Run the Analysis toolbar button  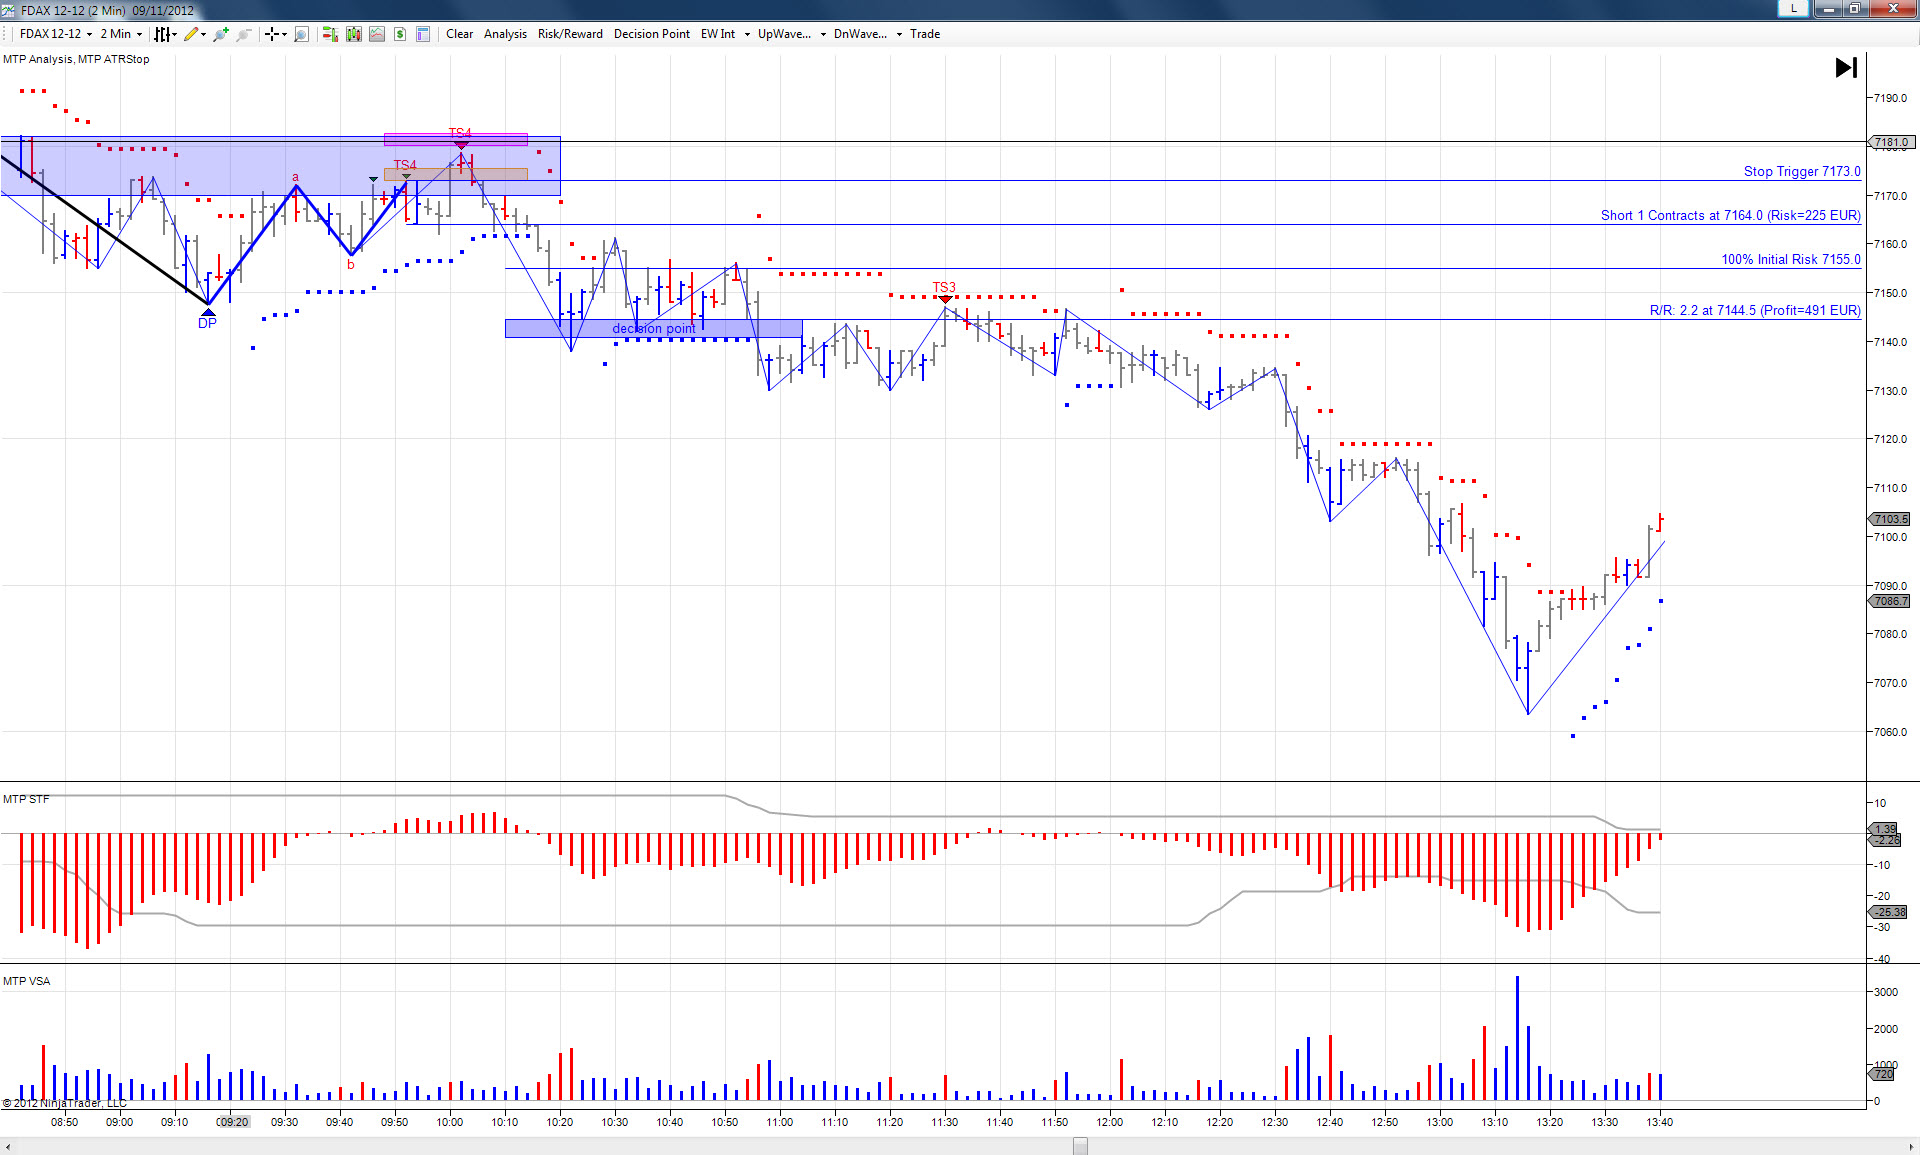(505, 34)
